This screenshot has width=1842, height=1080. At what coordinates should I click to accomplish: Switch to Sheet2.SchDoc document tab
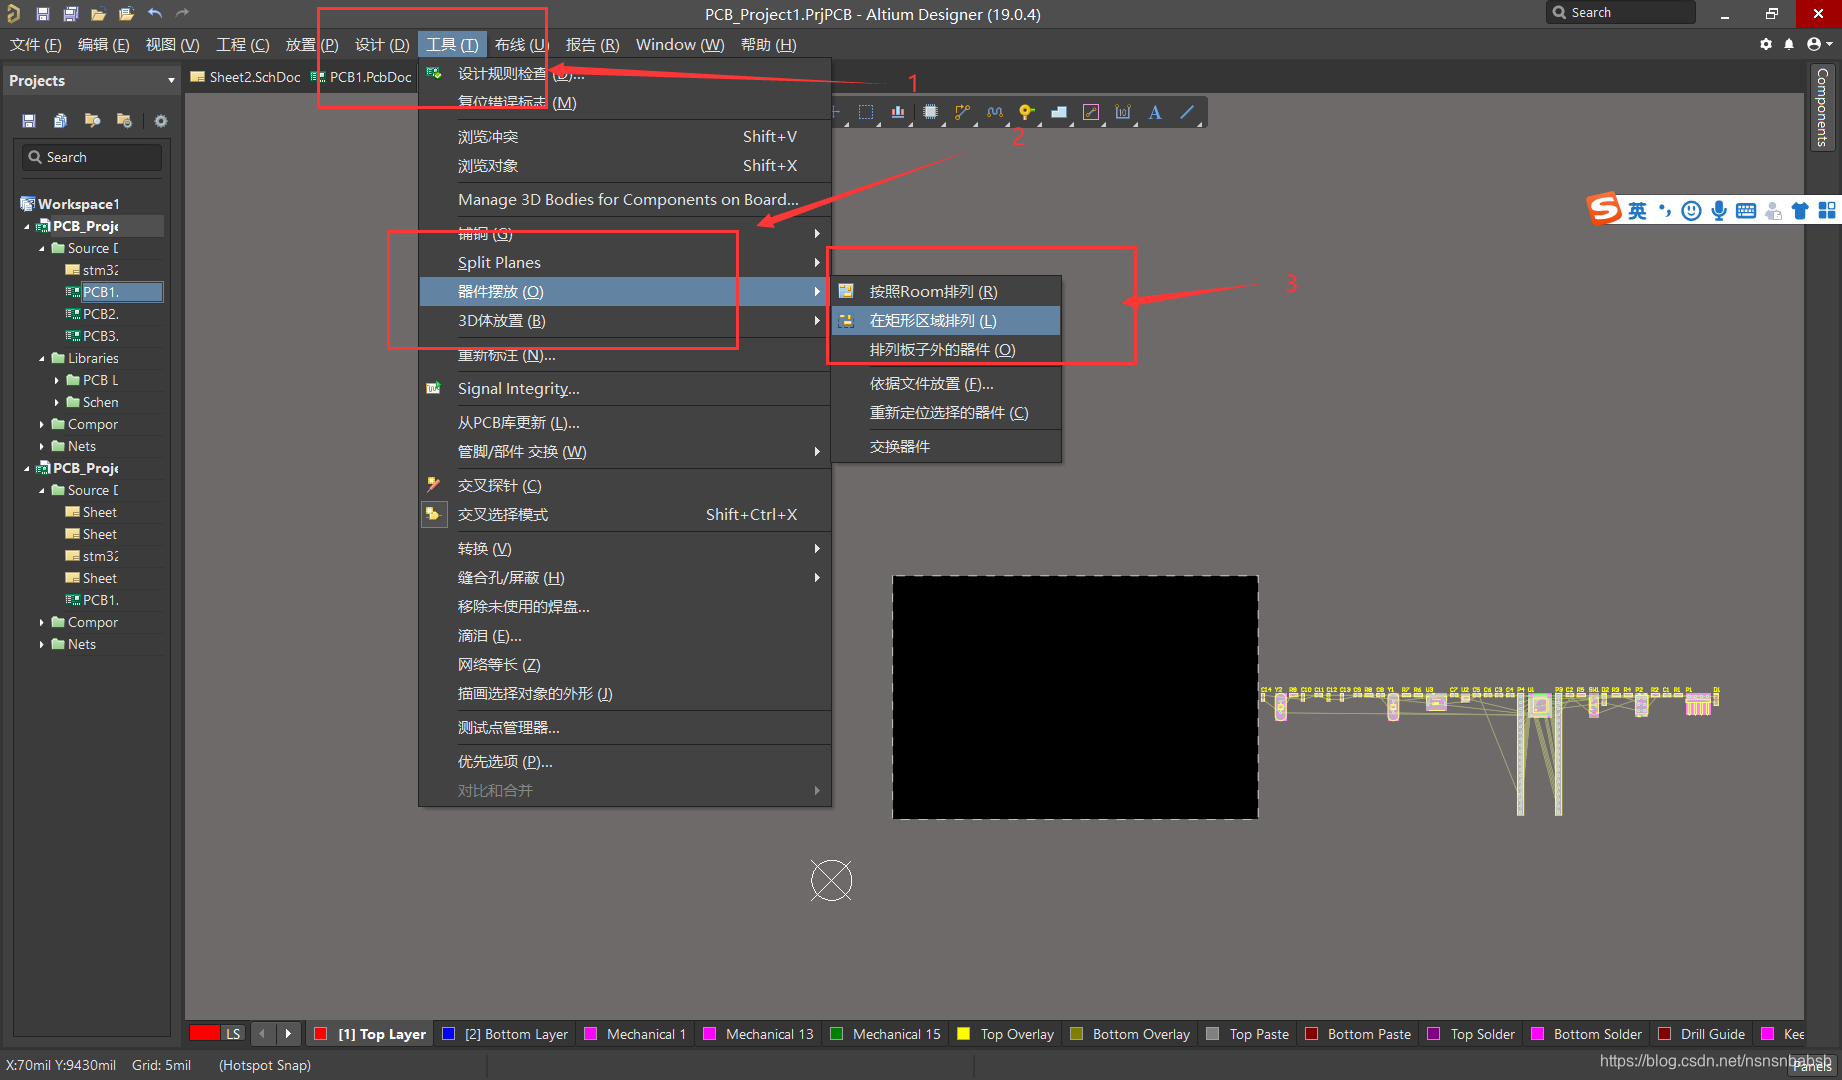(x=246, y=77)
